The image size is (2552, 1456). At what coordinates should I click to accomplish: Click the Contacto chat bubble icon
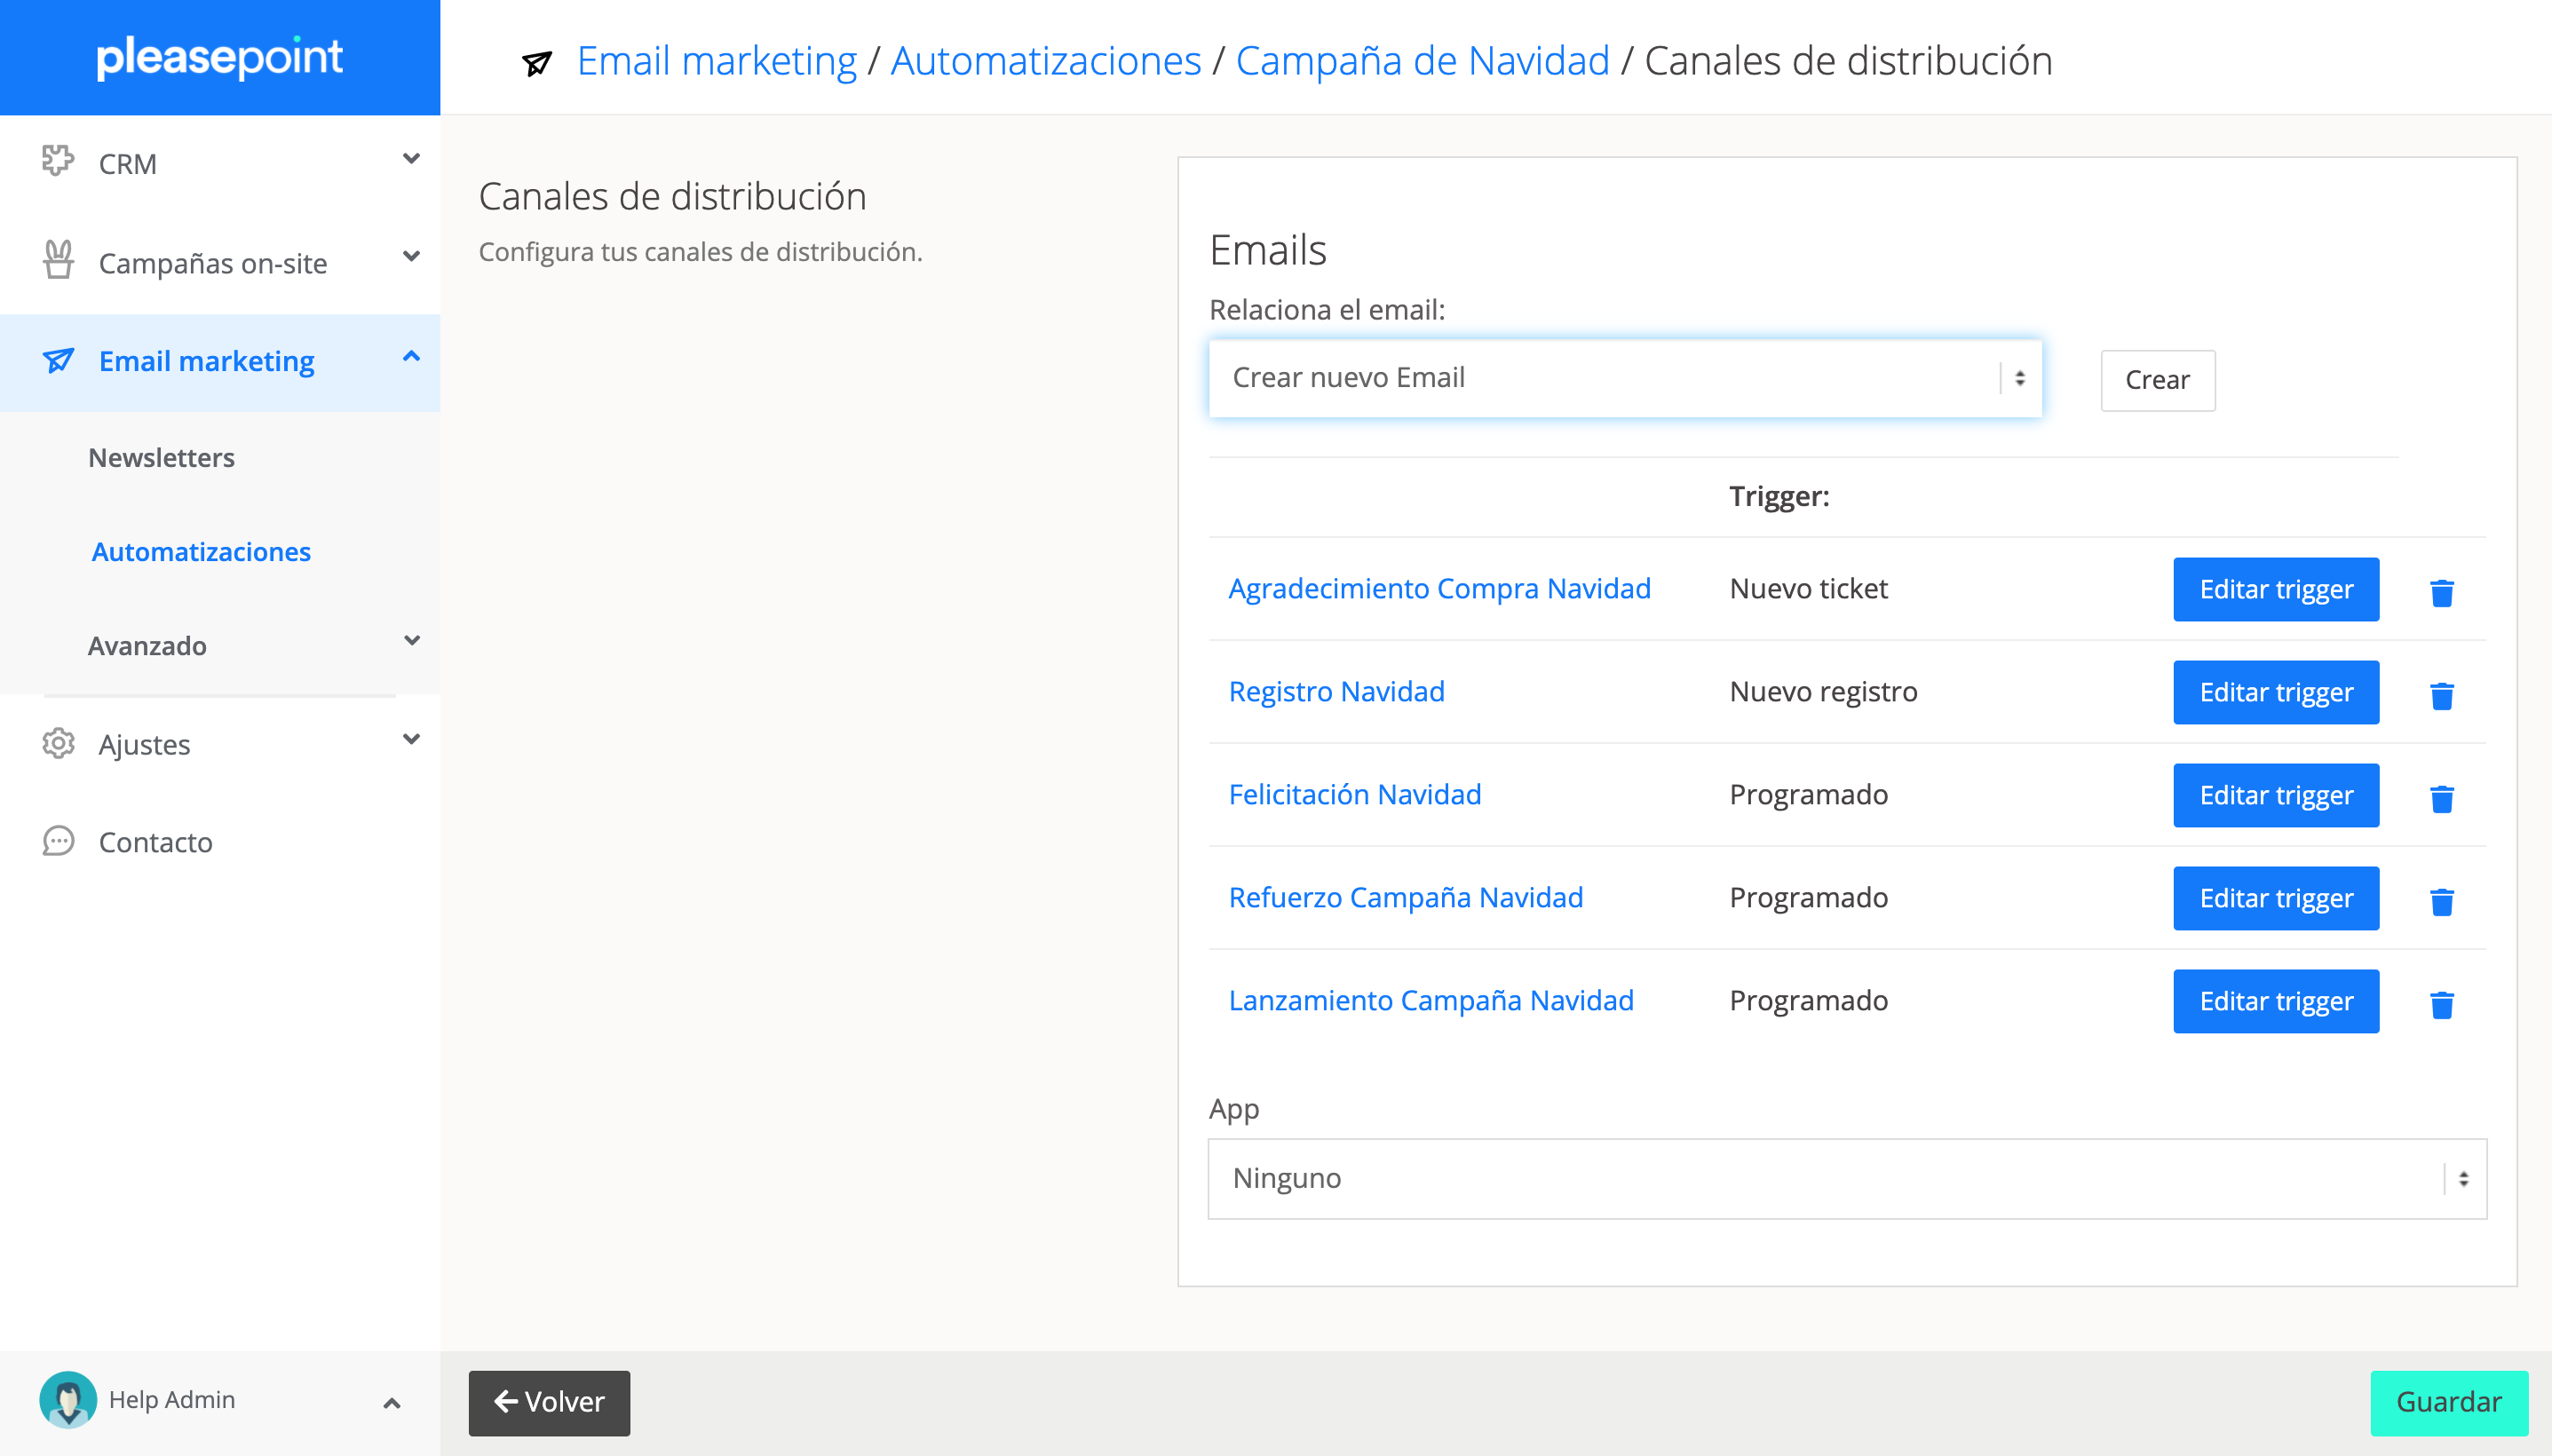point(58,841)
